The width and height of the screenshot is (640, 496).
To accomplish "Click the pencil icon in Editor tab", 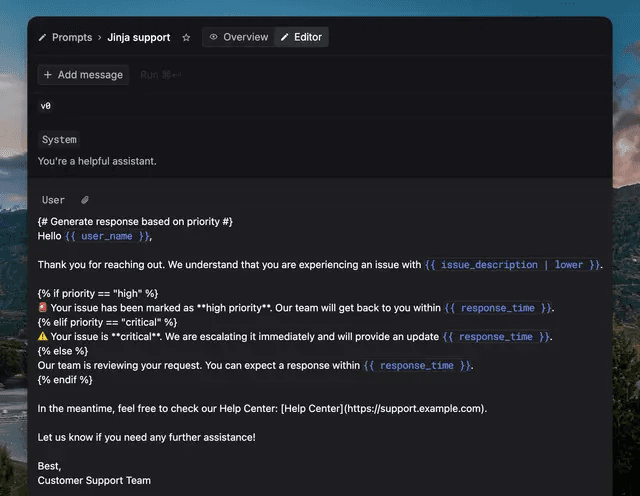I will [x=284, y=37].
